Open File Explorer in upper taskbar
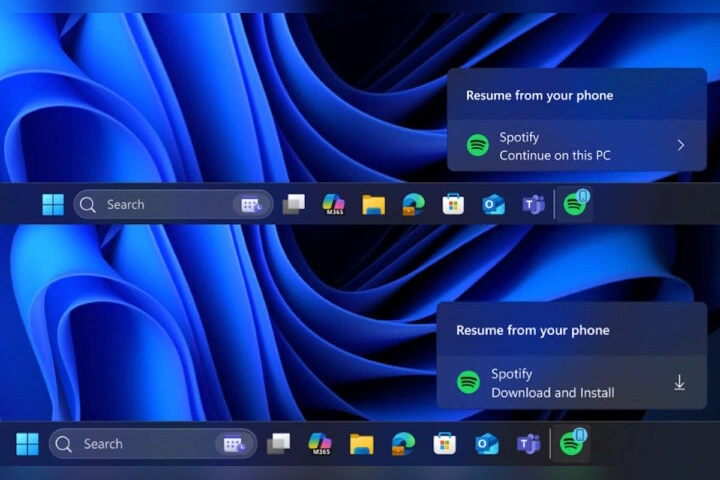 coord(373,204)
